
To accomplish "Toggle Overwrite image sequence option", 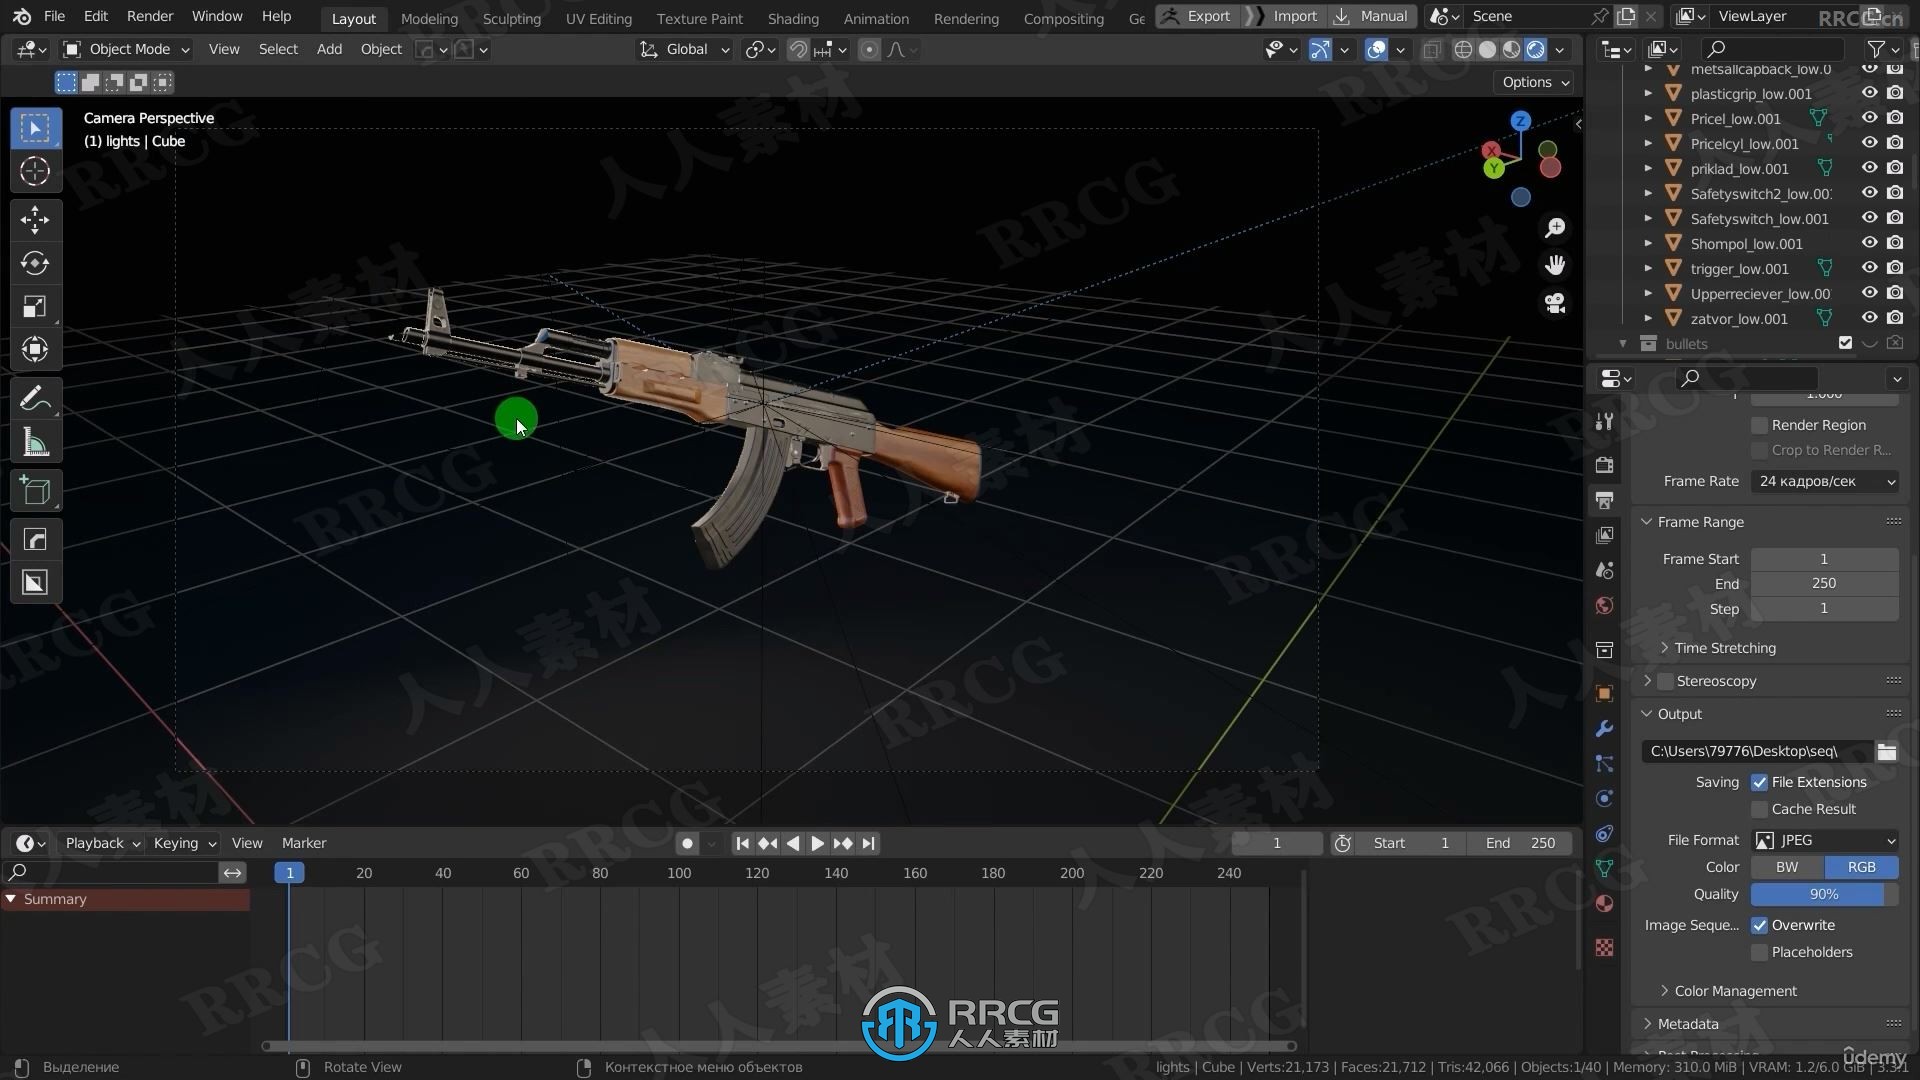I will (x=1759, y=924).
